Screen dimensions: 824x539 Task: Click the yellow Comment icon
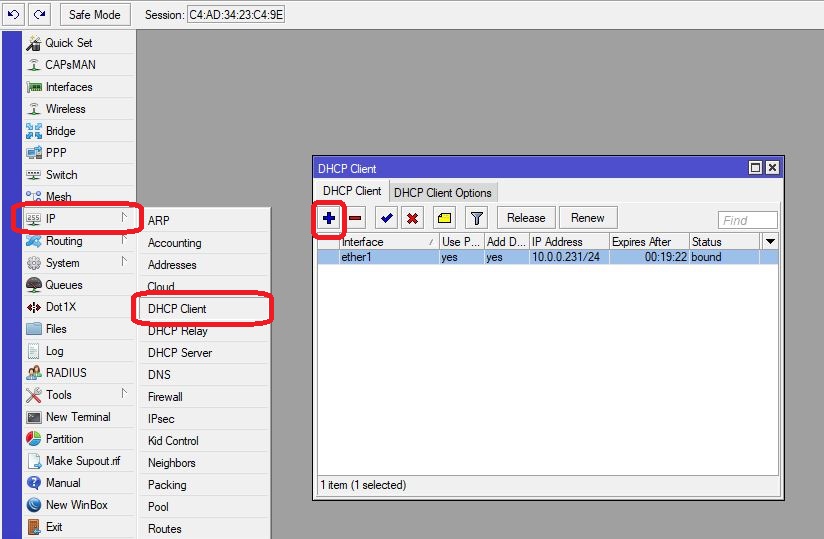(x=445, y=218)
